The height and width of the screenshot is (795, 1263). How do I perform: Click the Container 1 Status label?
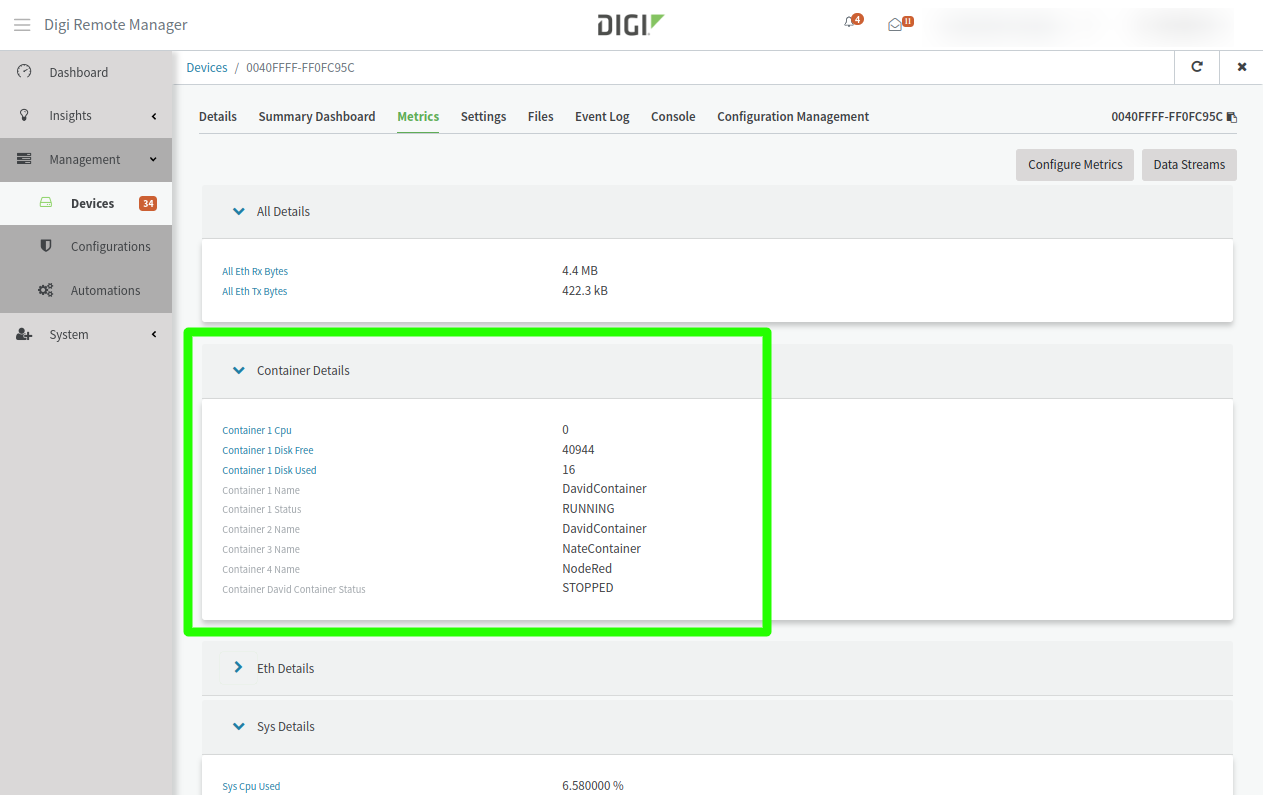(262, 509)
